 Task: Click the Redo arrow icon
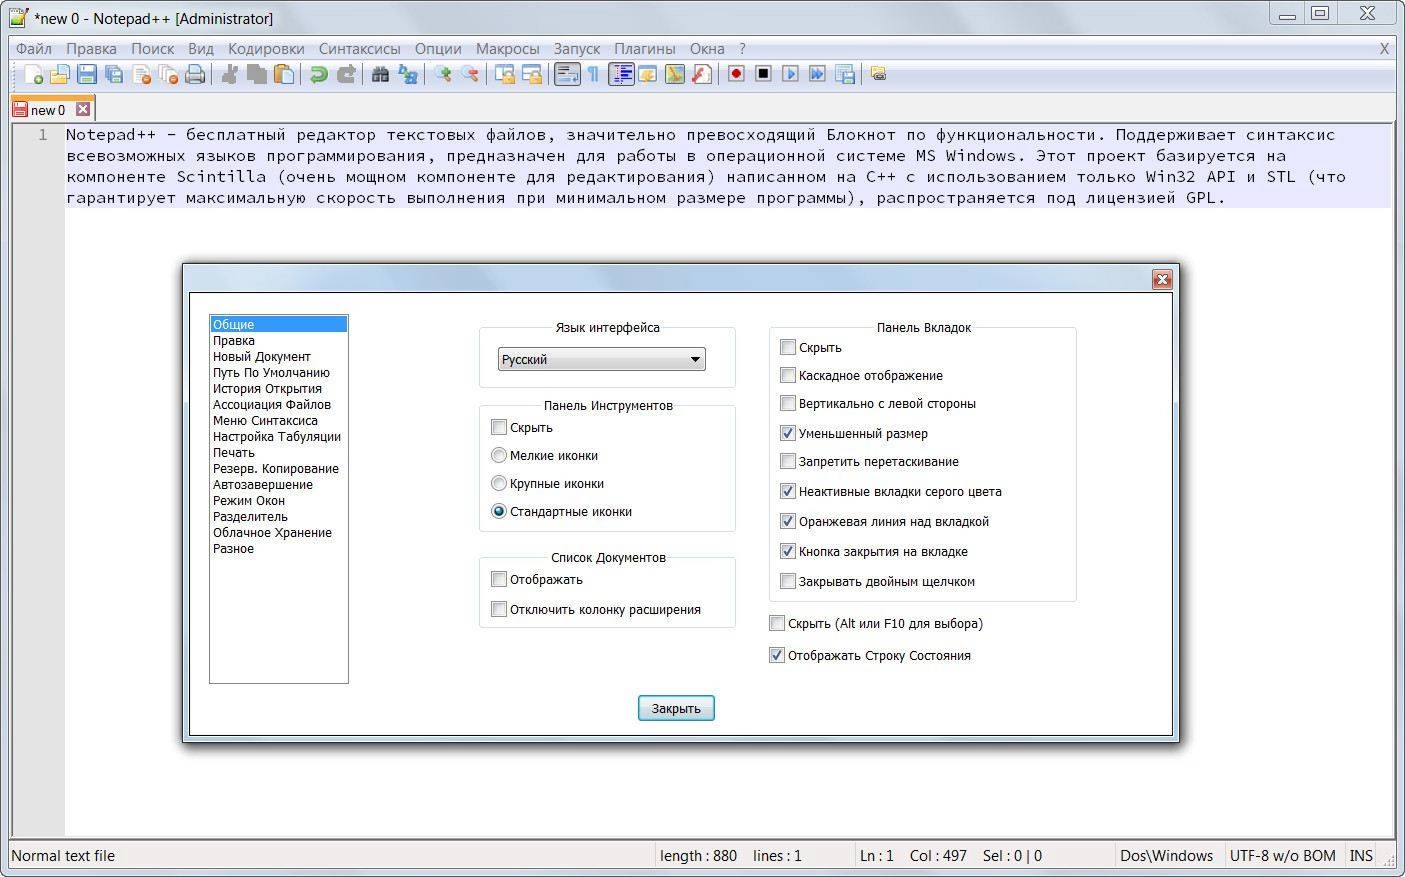point(346,74)
